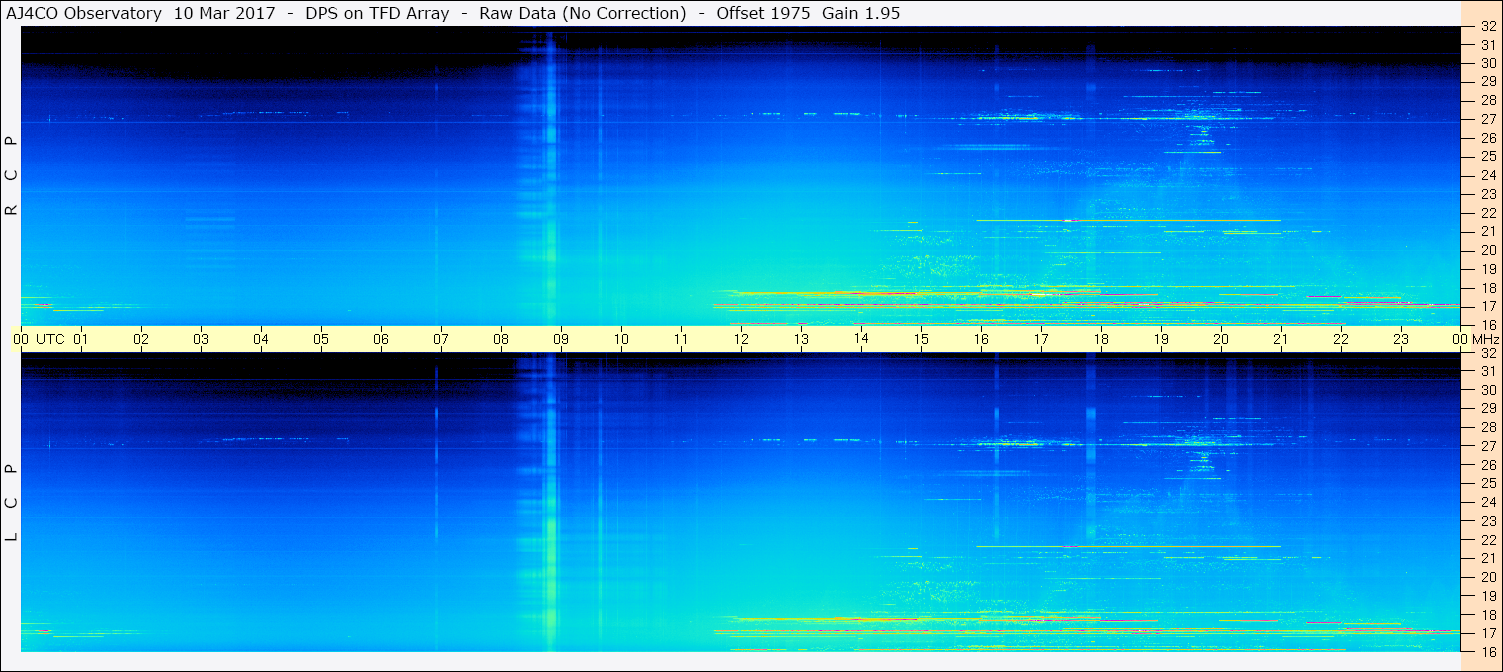
Task: Click the 31 MHz label in LCP panel
Action: coord(1487,371)
